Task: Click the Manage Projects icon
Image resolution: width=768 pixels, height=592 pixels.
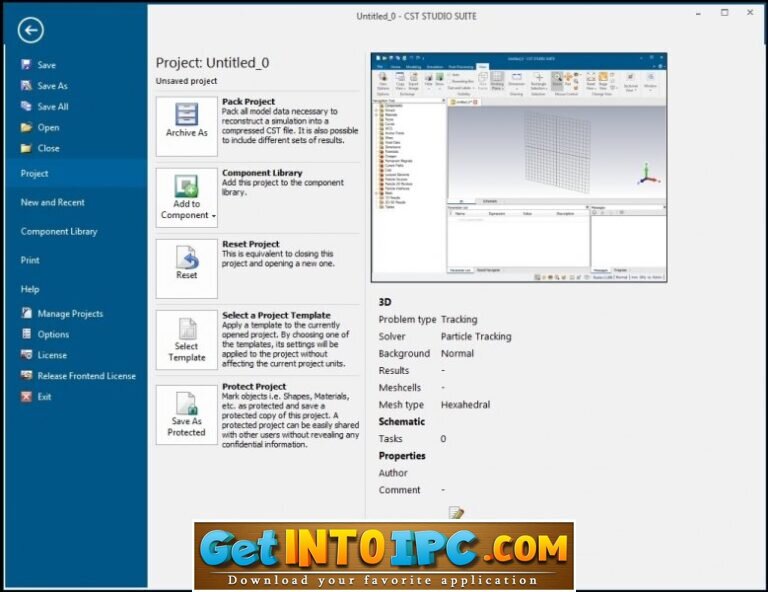Action: [x=26, y=313]
